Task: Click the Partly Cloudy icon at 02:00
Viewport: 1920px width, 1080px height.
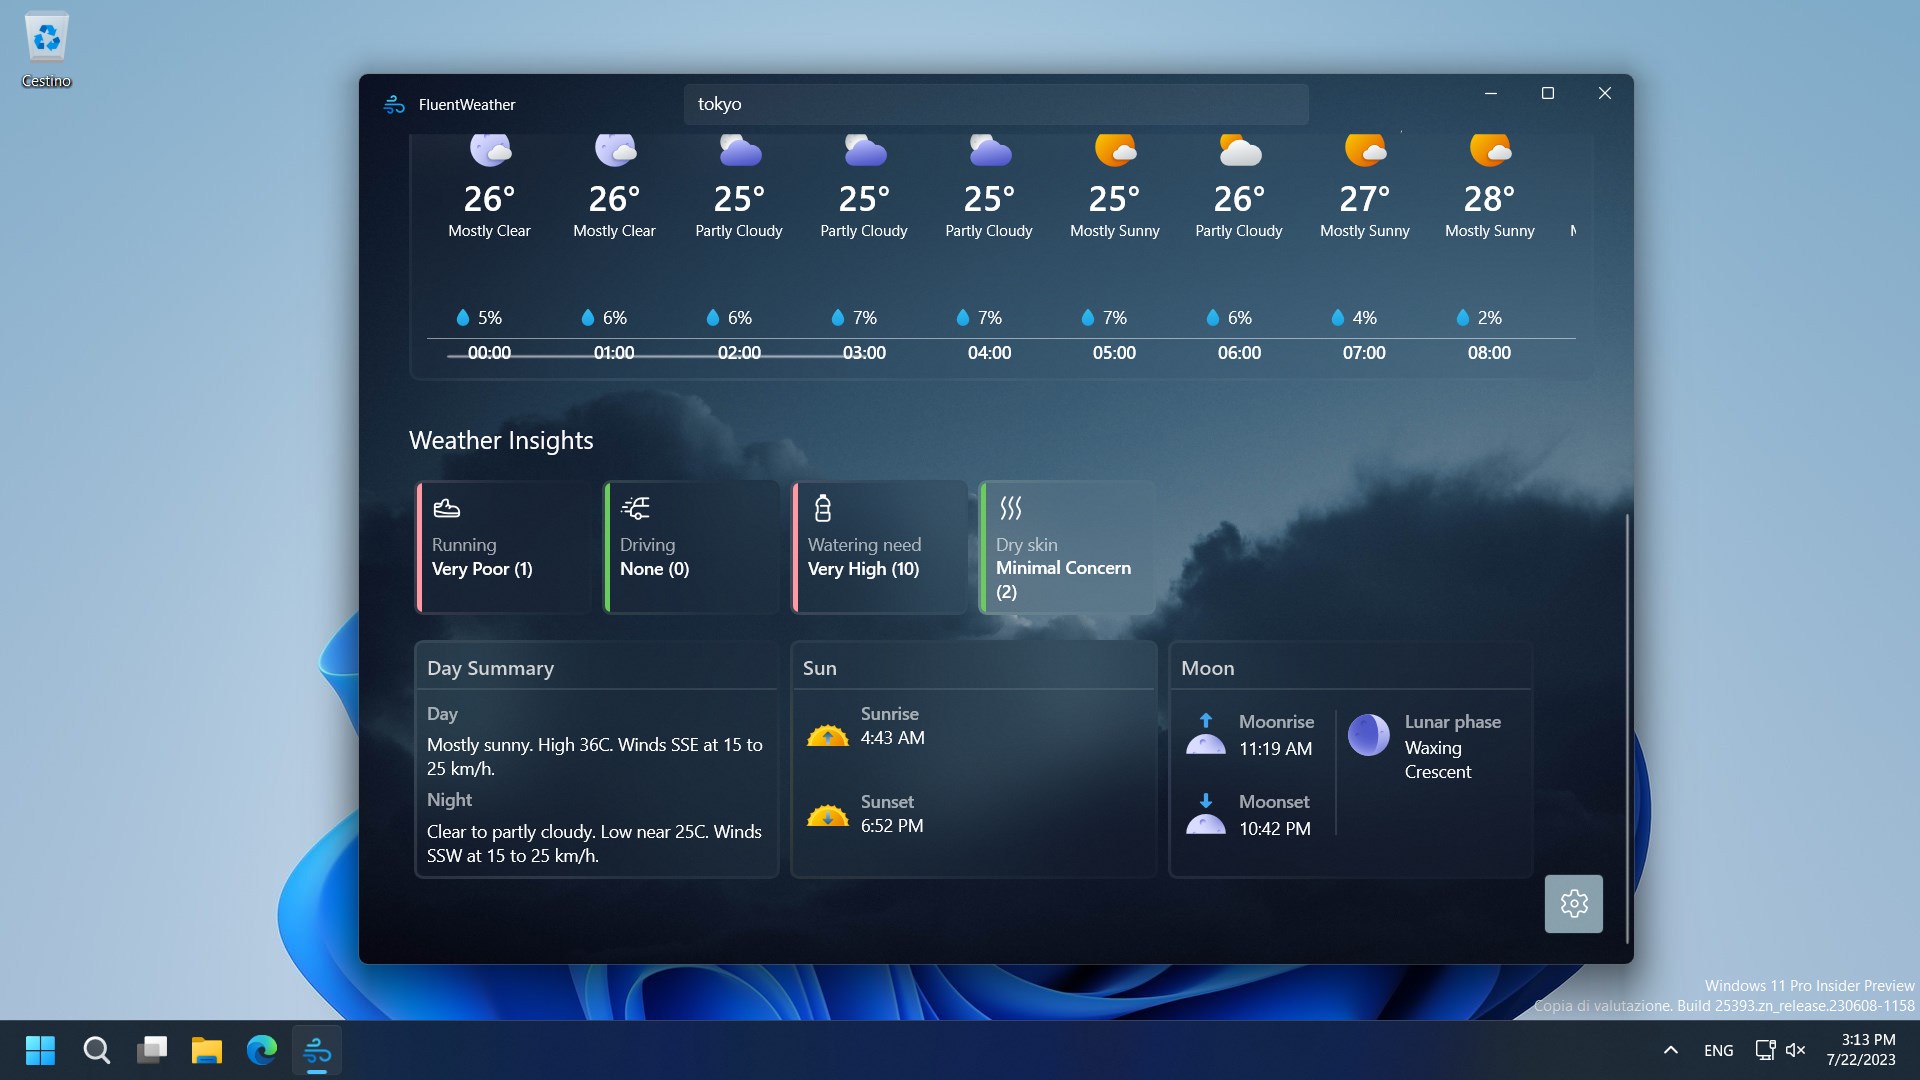Action: (739, 150)
